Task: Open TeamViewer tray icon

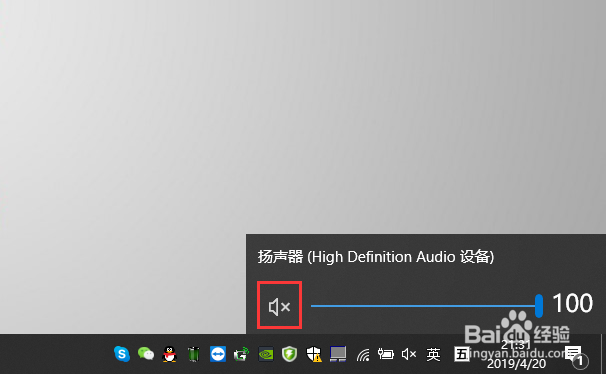Action: coord(218,354)
